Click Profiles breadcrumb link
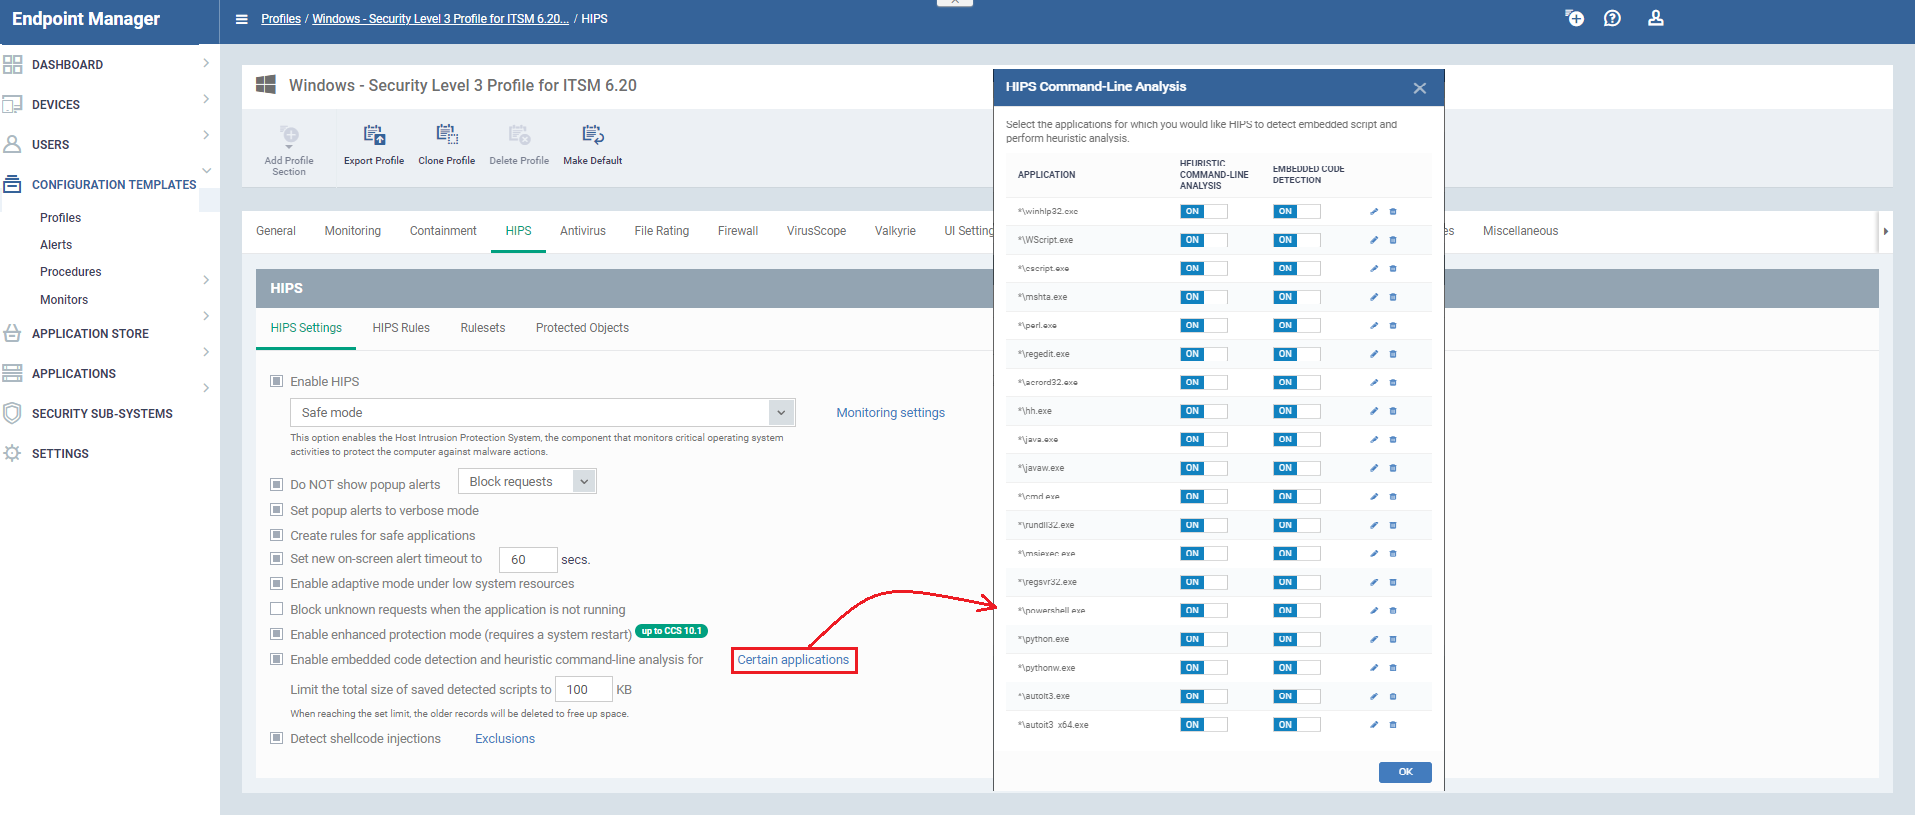The height and width of the screenshot is (815, 1915). coord(281,19)
